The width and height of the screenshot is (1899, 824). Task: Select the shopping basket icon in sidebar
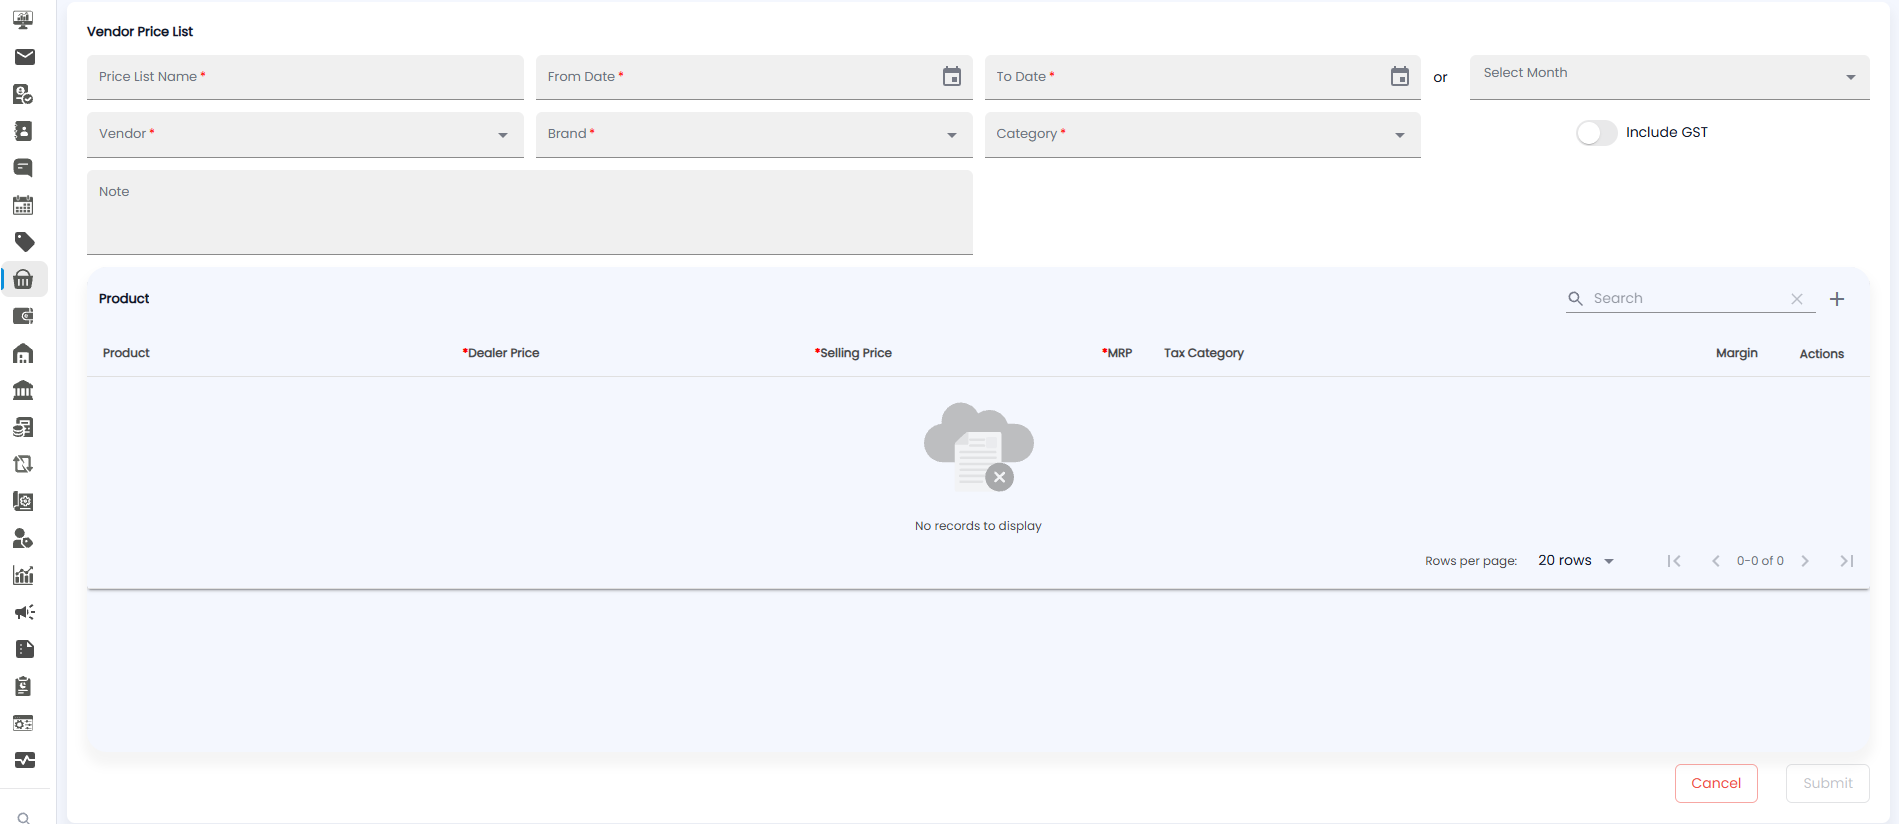24,279
